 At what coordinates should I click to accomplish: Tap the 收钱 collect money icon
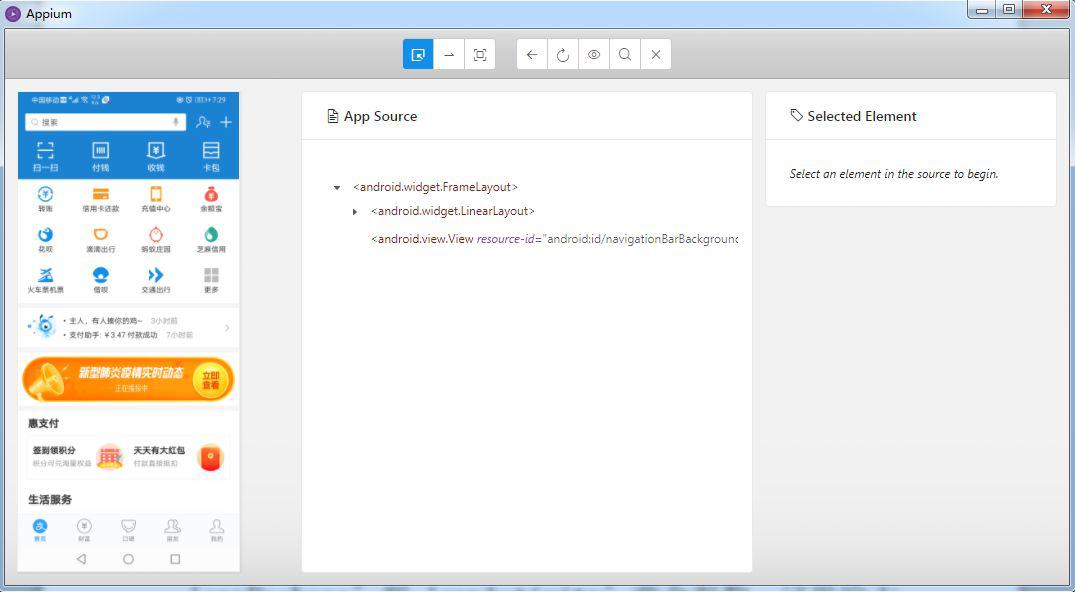coord(156,150)
